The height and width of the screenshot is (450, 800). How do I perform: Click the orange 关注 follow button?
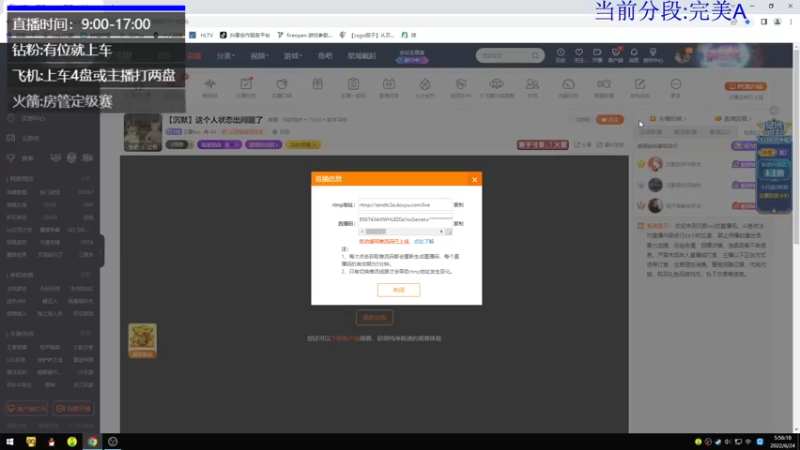(610, 120)
